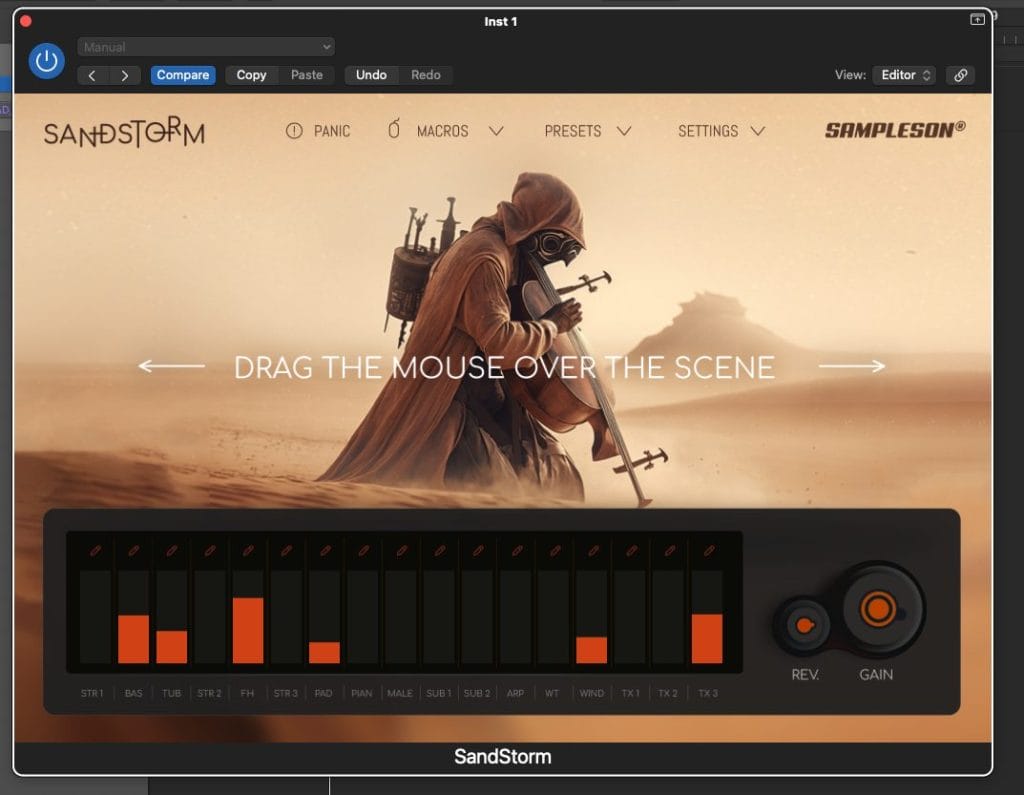Click the "SandStorm" footer label

pyautogui.click(x=503, y=756)
